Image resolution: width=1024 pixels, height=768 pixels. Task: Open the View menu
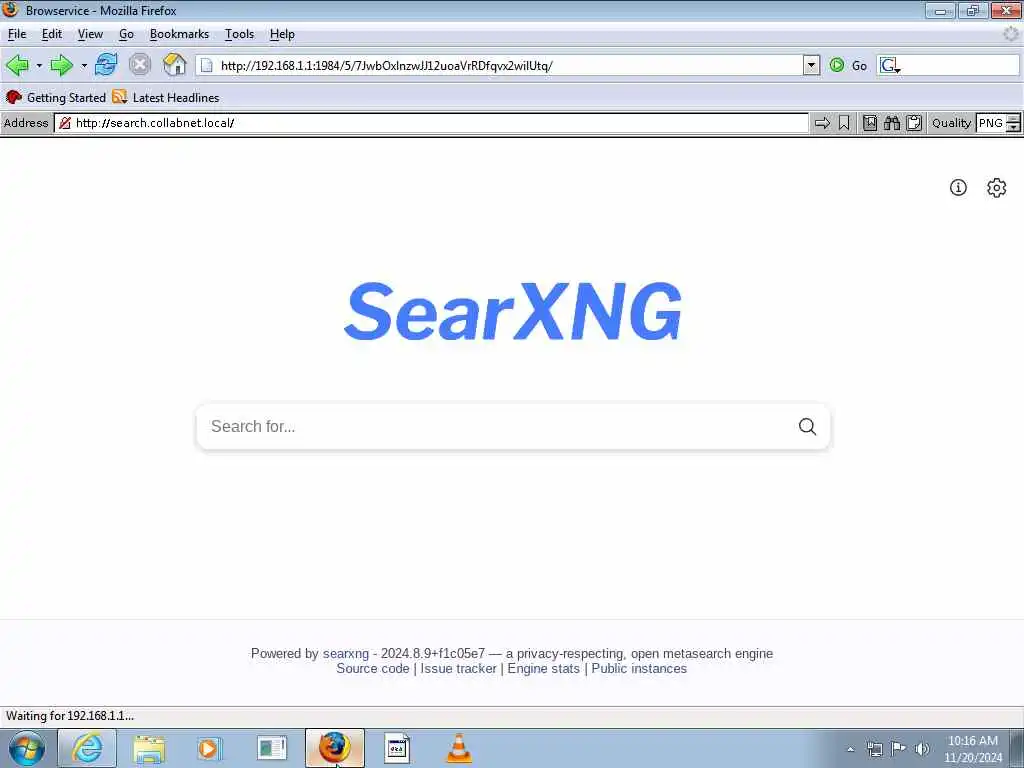[90, 34]
